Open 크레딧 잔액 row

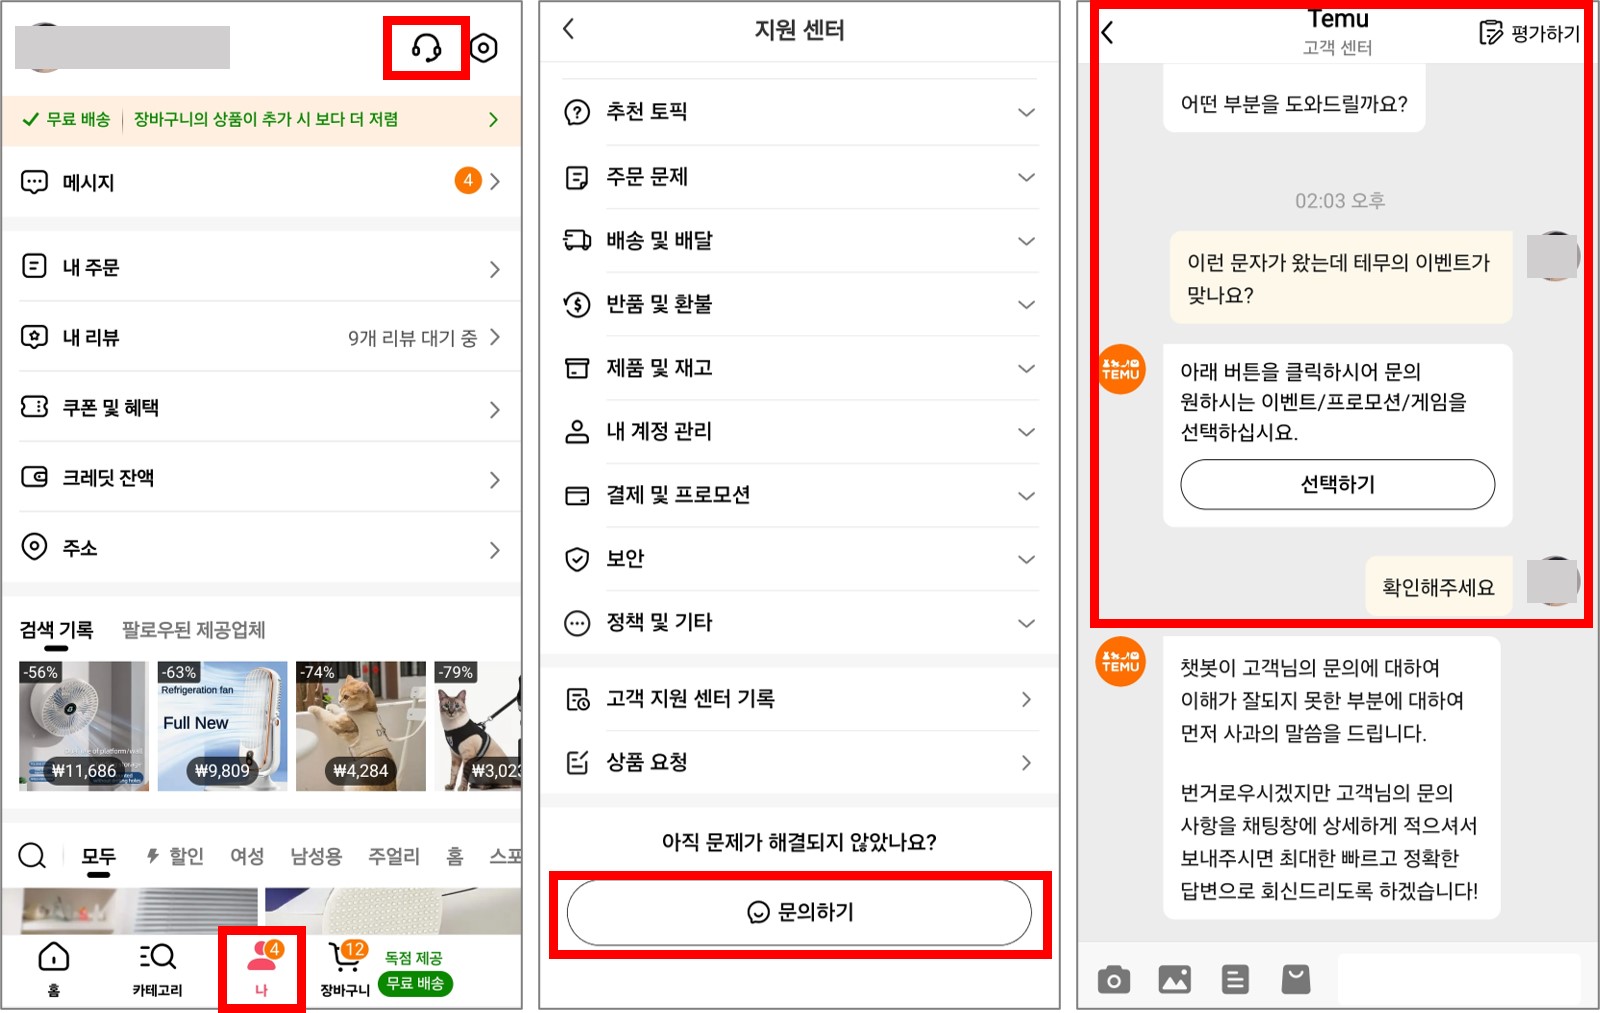[x=262, y=477]
